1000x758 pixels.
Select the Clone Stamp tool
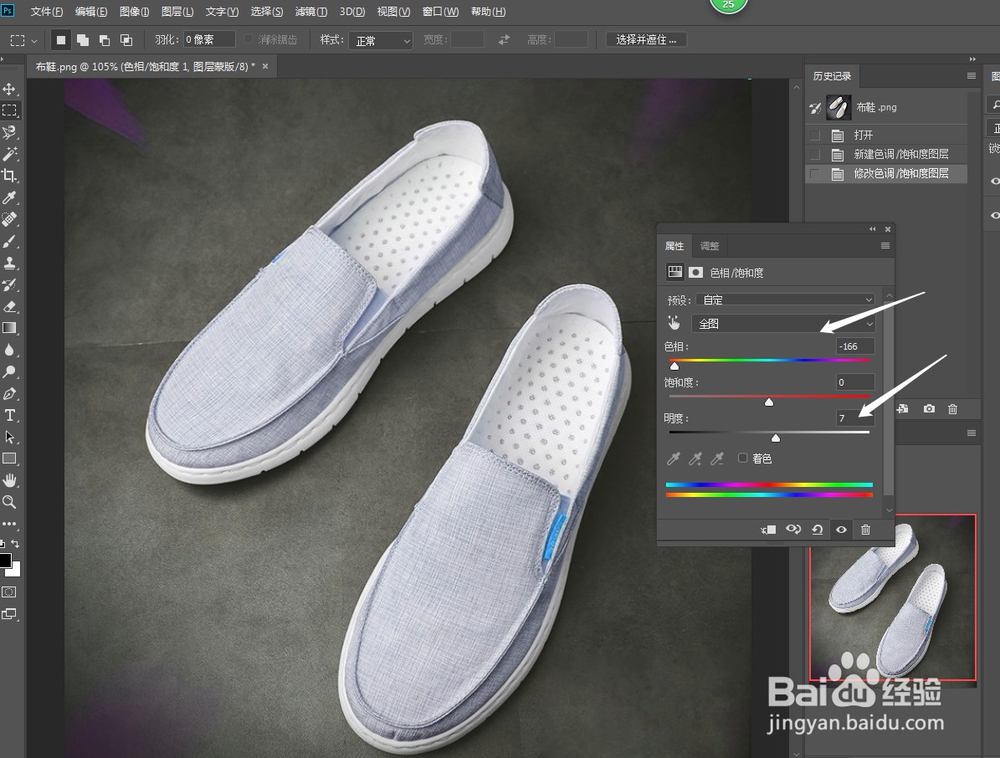(x=10, y=263)
